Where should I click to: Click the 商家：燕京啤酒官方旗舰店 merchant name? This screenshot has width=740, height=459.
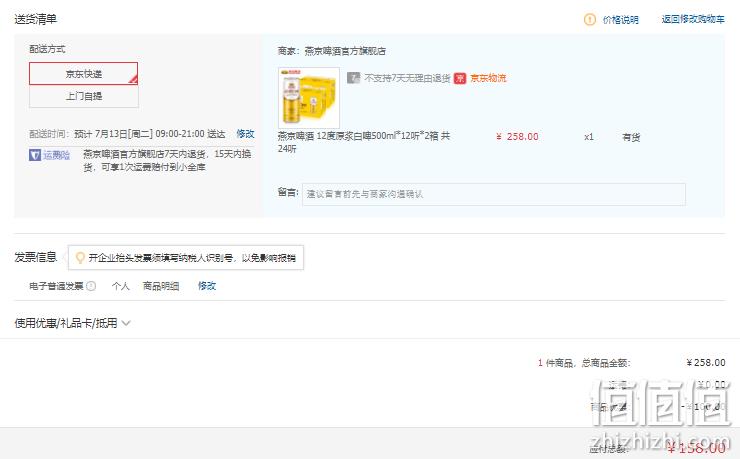pyautogui.click(x=332, y=51)
